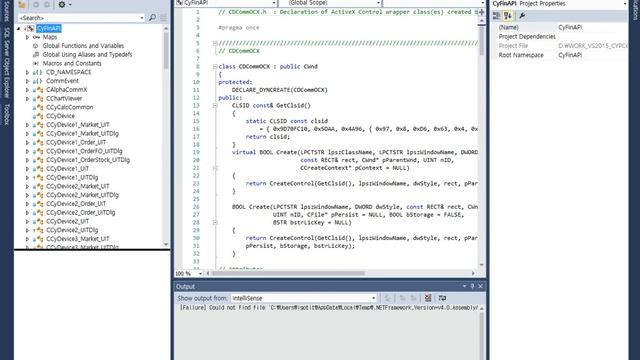640x360 pixels.
Task: Pin the Output window
Action: 472,287
